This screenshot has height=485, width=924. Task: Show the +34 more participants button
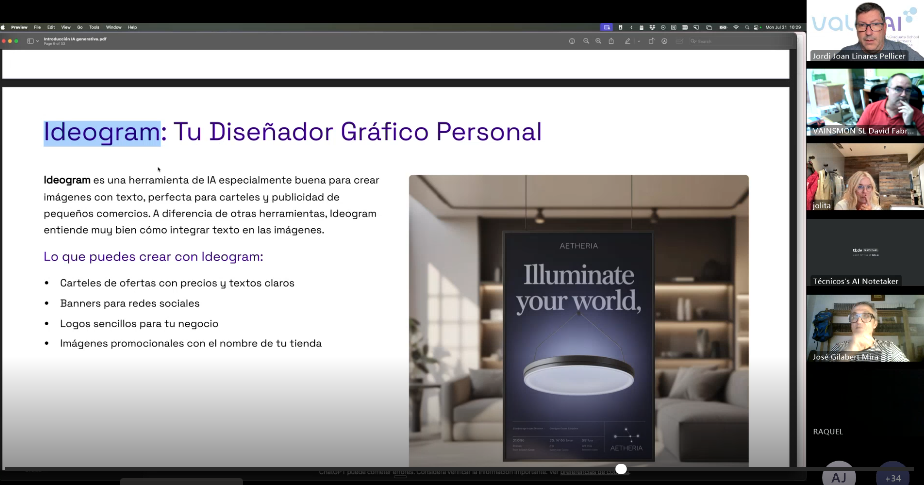pos(892,475)
